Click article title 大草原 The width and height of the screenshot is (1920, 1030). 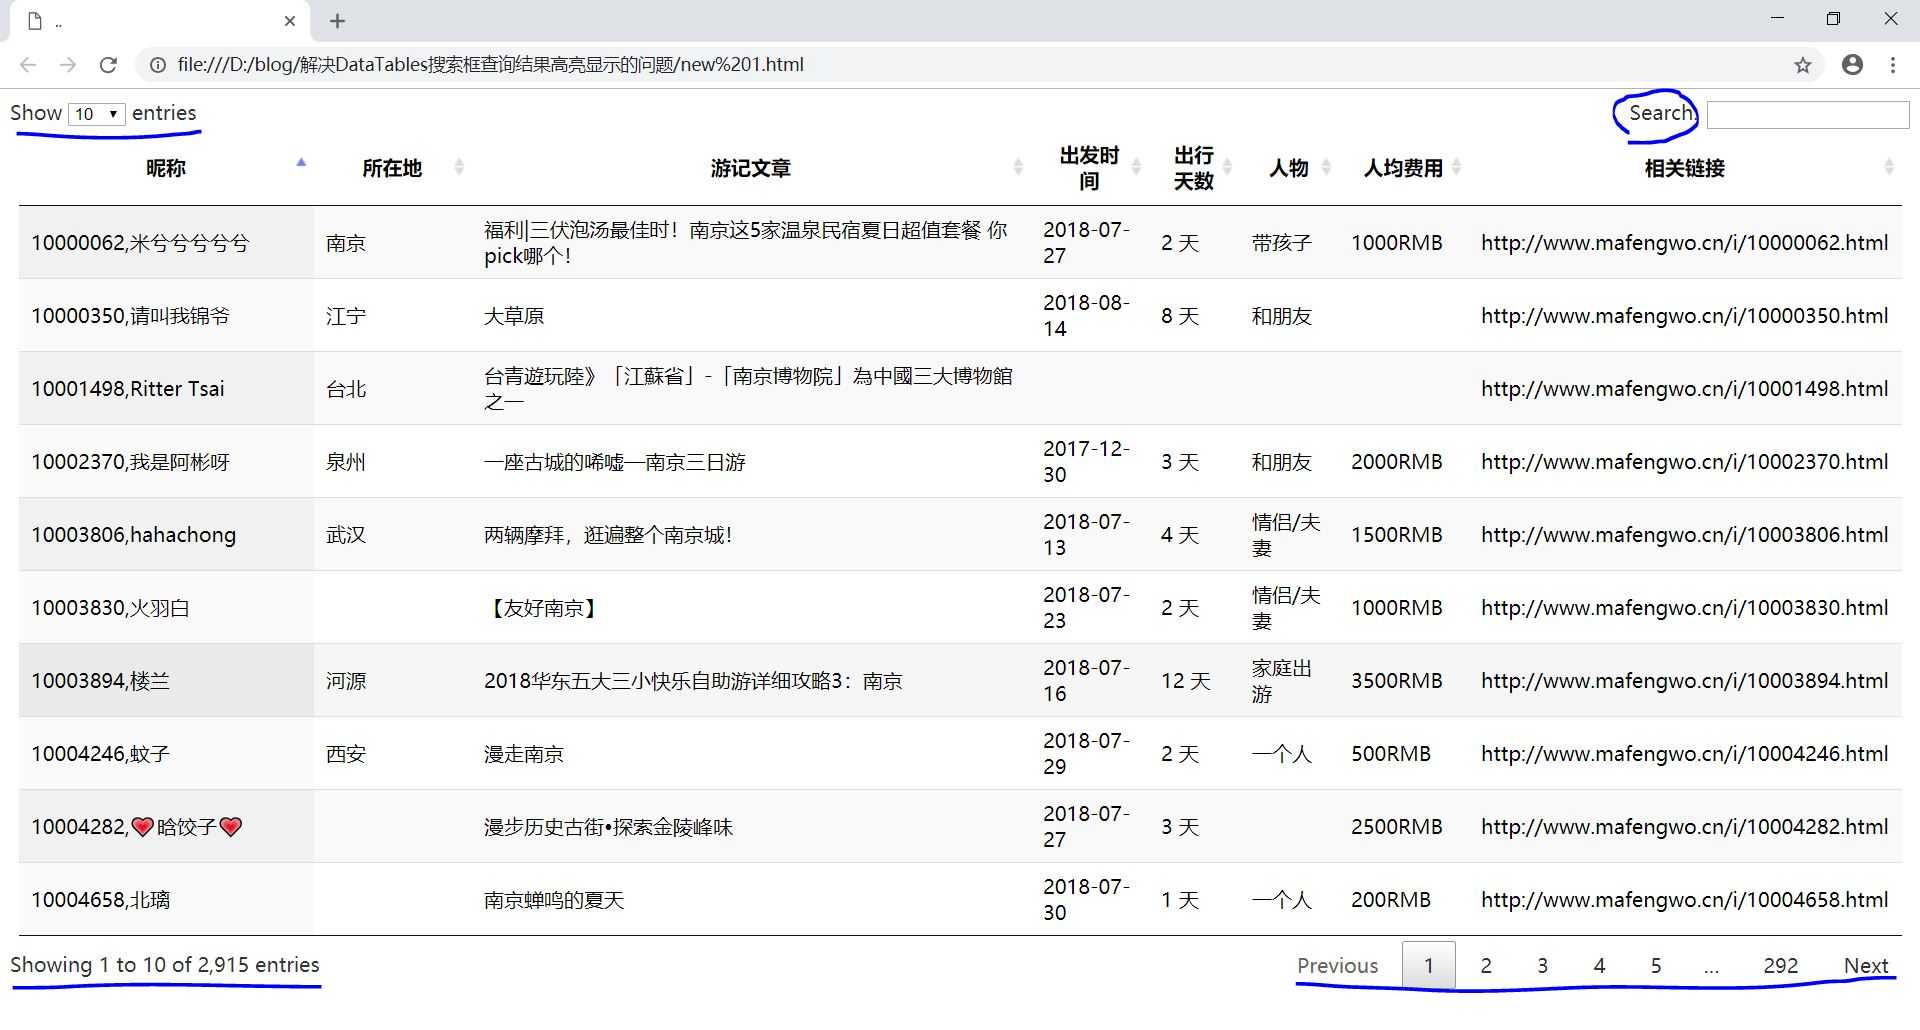pos(514,316)
